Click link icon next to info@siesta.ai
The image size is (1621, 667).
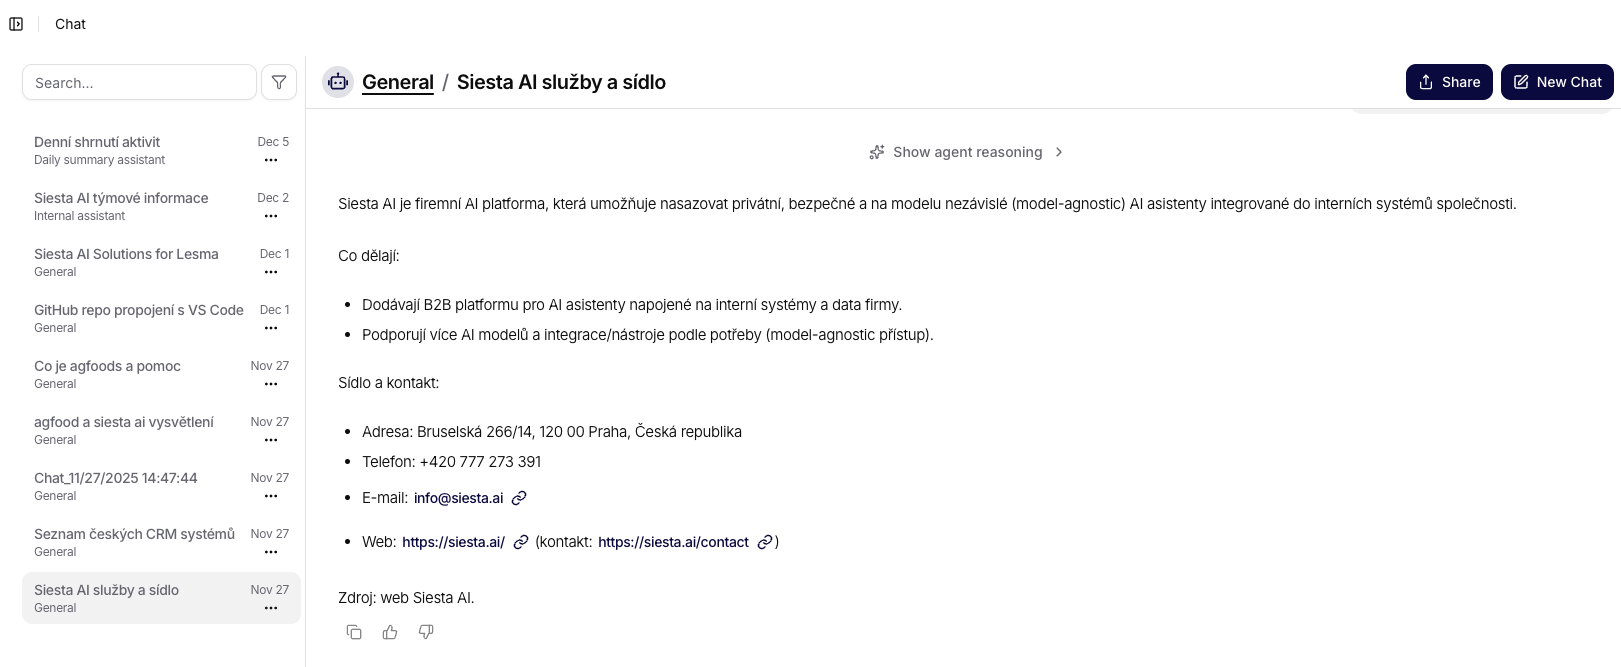point(519,498)
